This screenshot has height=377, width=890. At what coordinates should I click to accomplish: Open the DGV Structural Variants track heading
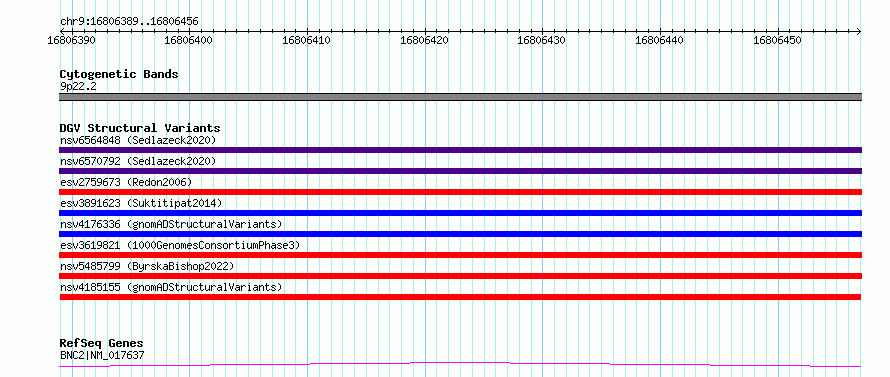point(140,128)
